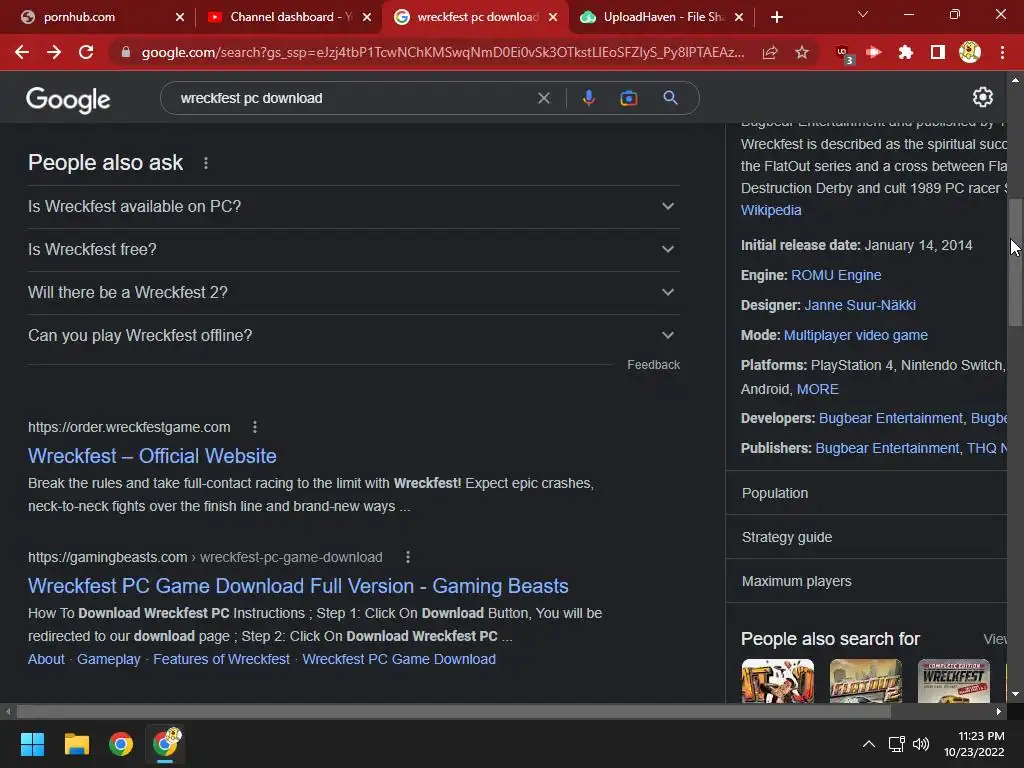Click the Feedback link

[x=653, y=365]
